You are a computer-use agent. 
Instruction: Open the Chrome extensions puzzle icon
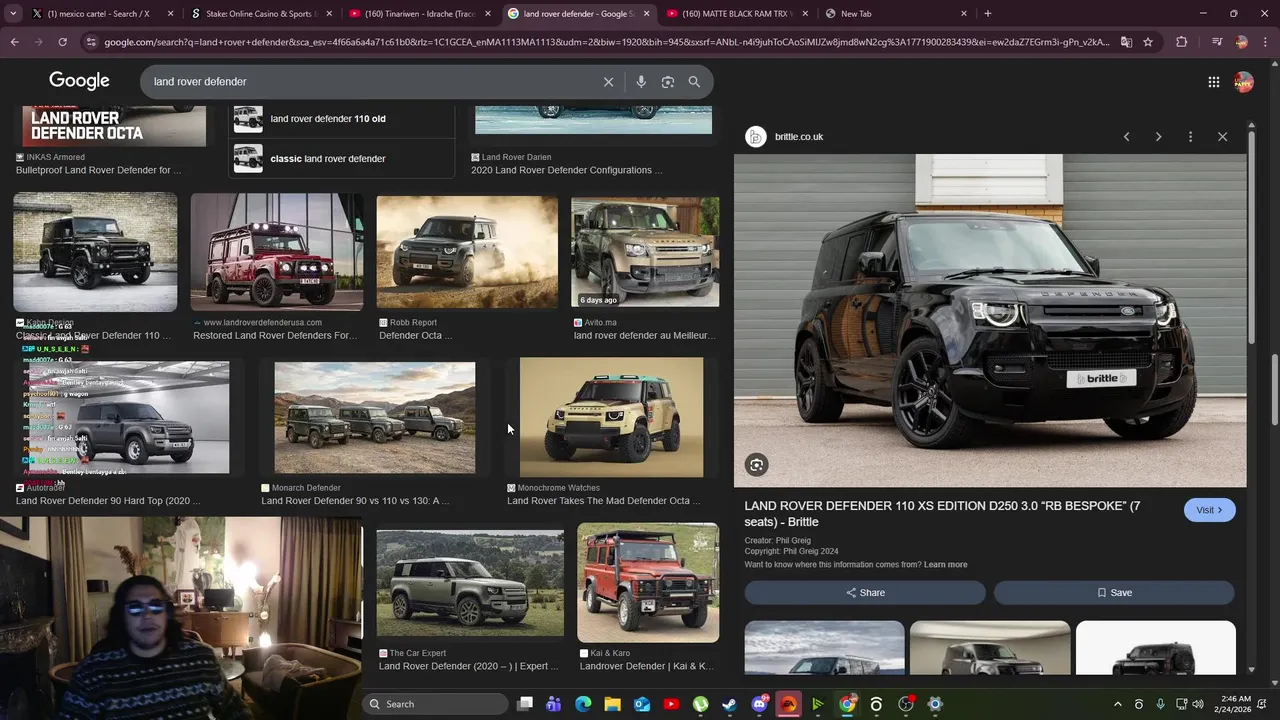point(1181,42)
